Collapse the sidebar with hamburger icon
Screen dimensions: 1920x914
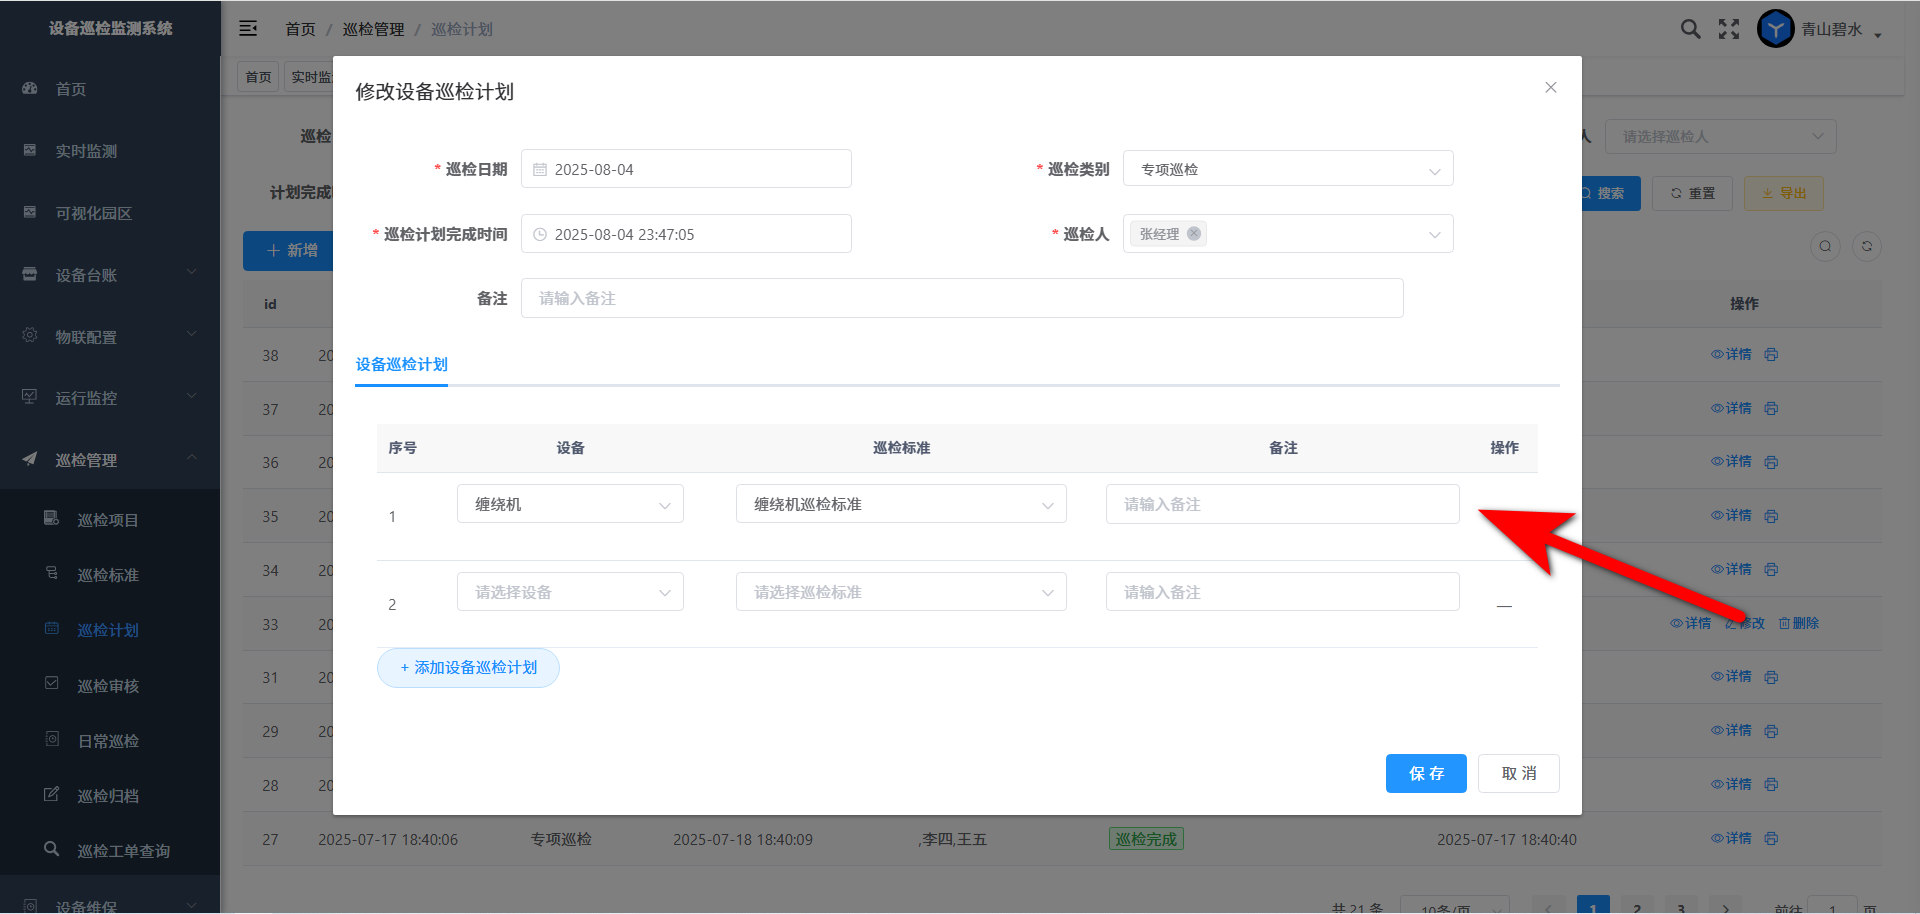click(x=248, y=29)
